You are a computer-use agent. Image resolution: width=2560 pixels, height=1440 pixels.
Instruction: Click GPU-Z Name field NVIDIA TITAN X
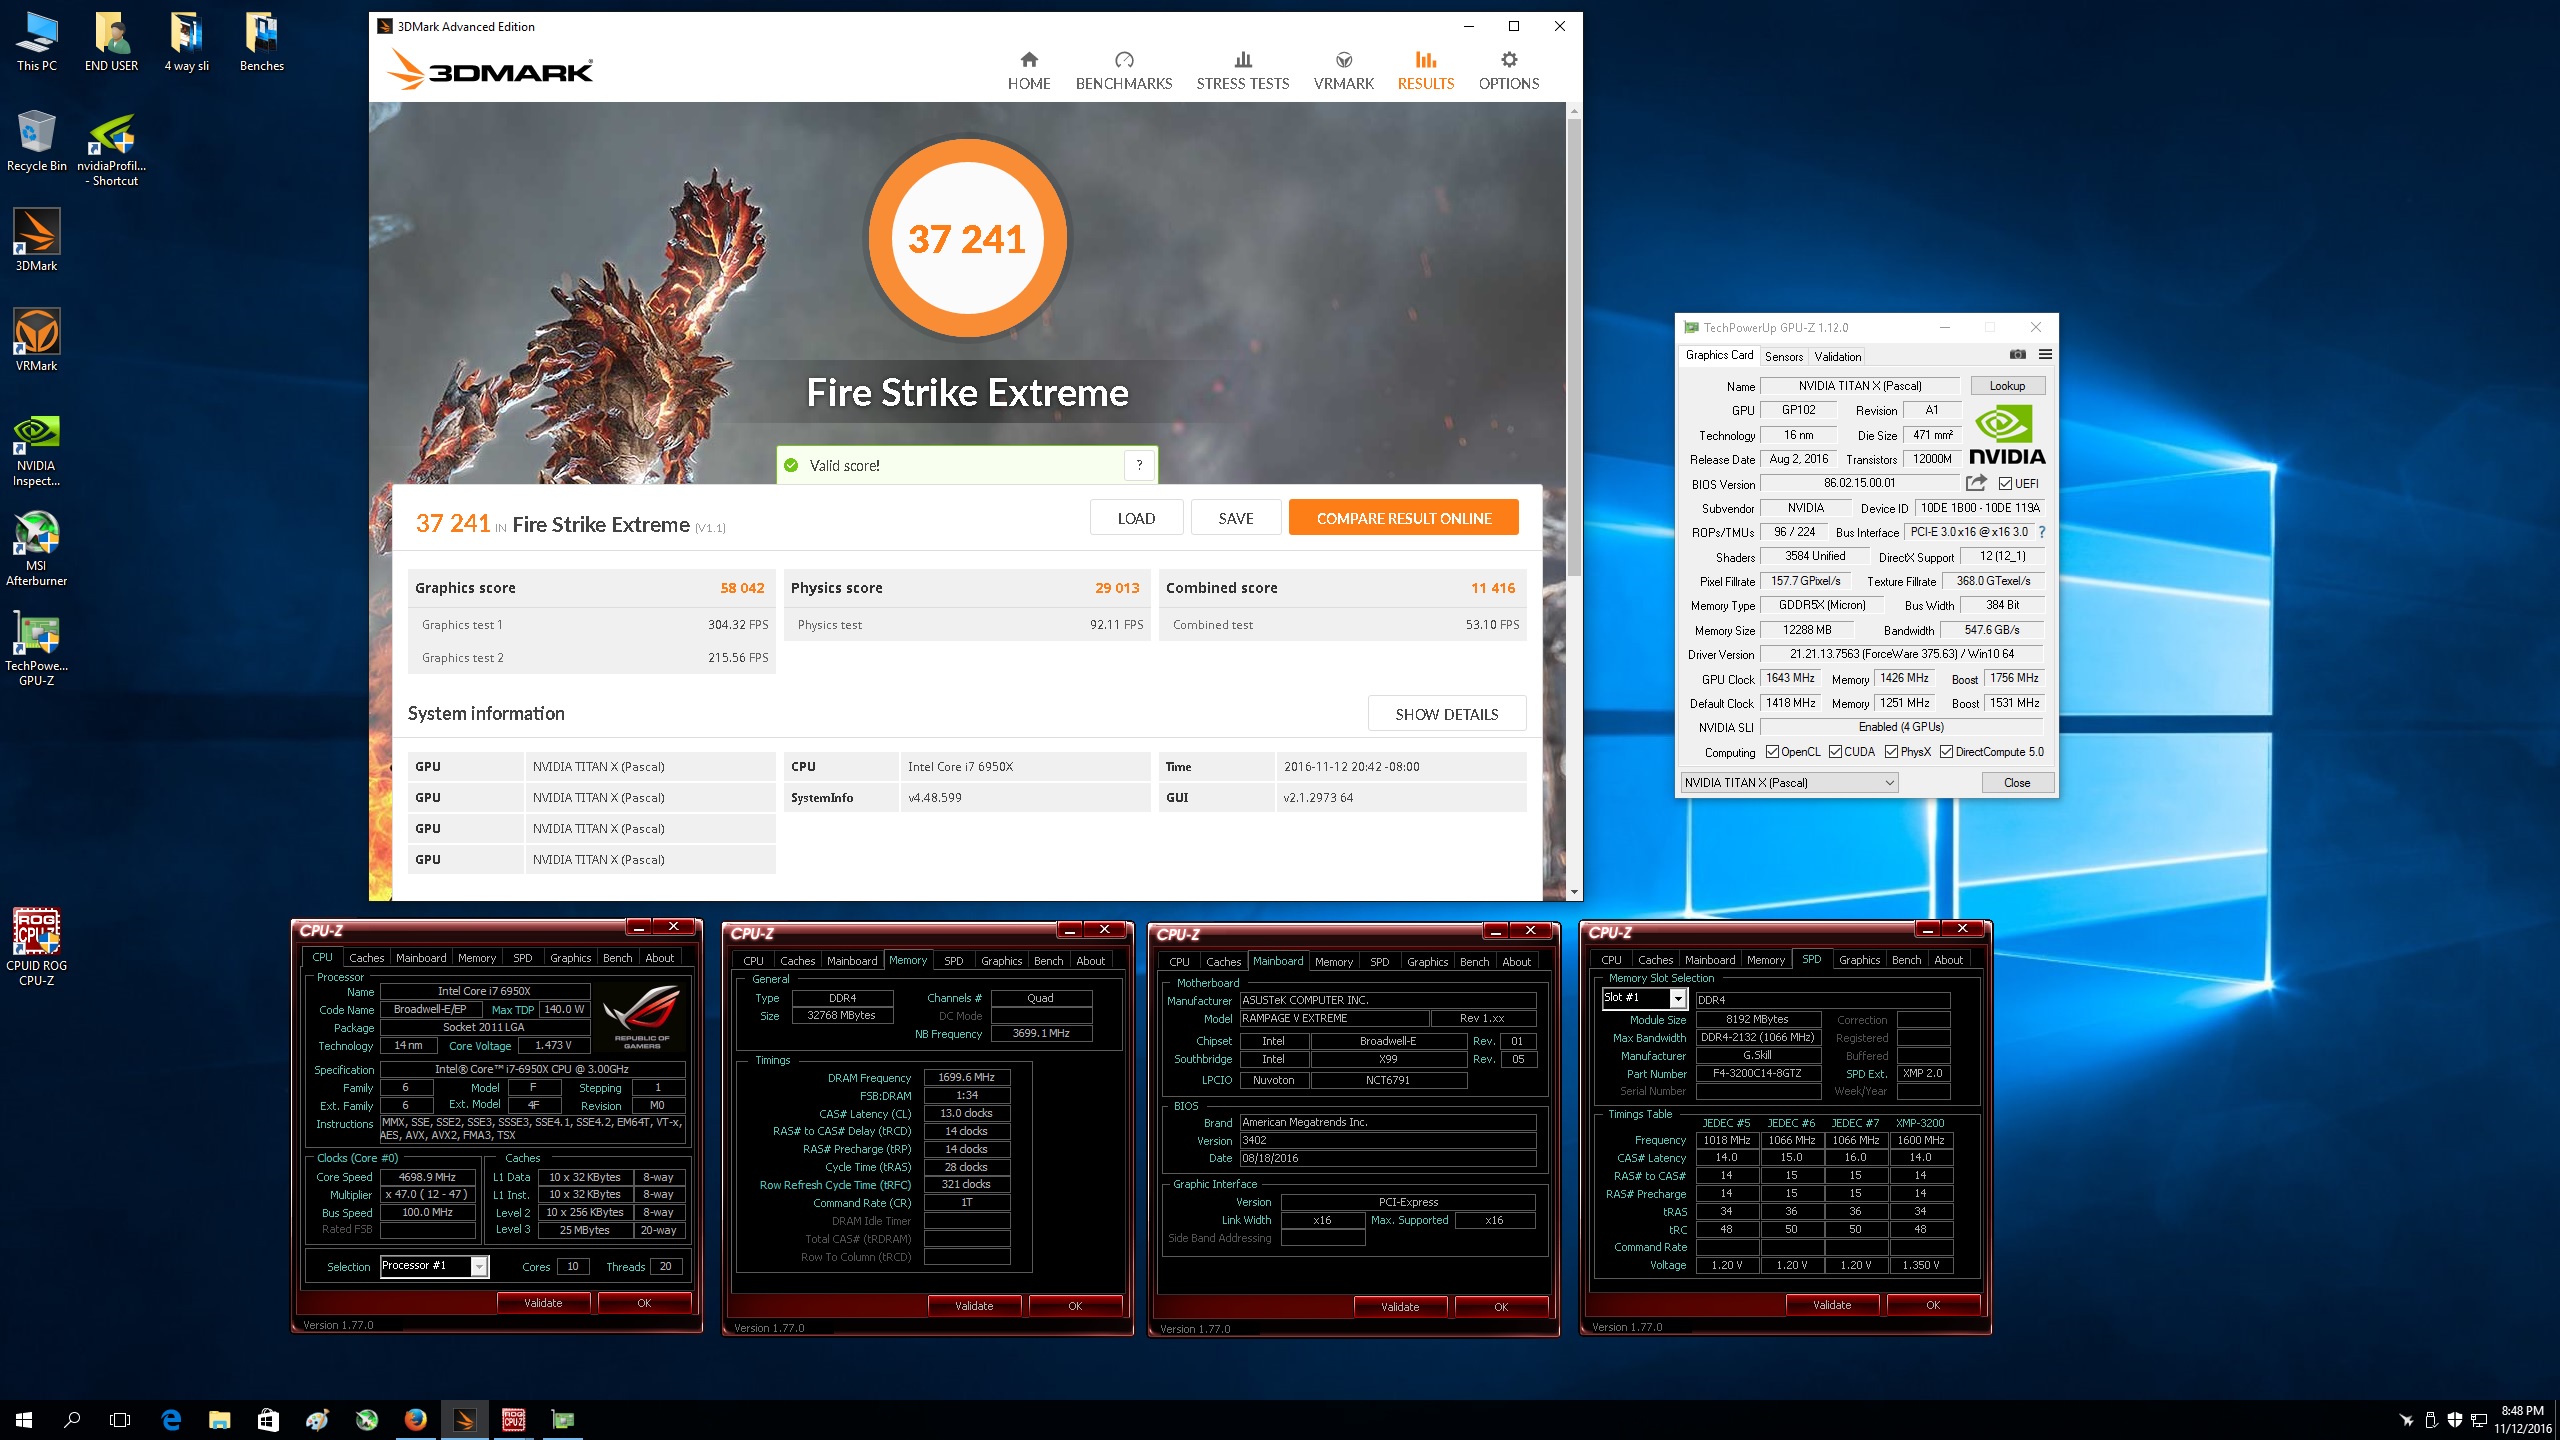click(x=1860, y=386)
